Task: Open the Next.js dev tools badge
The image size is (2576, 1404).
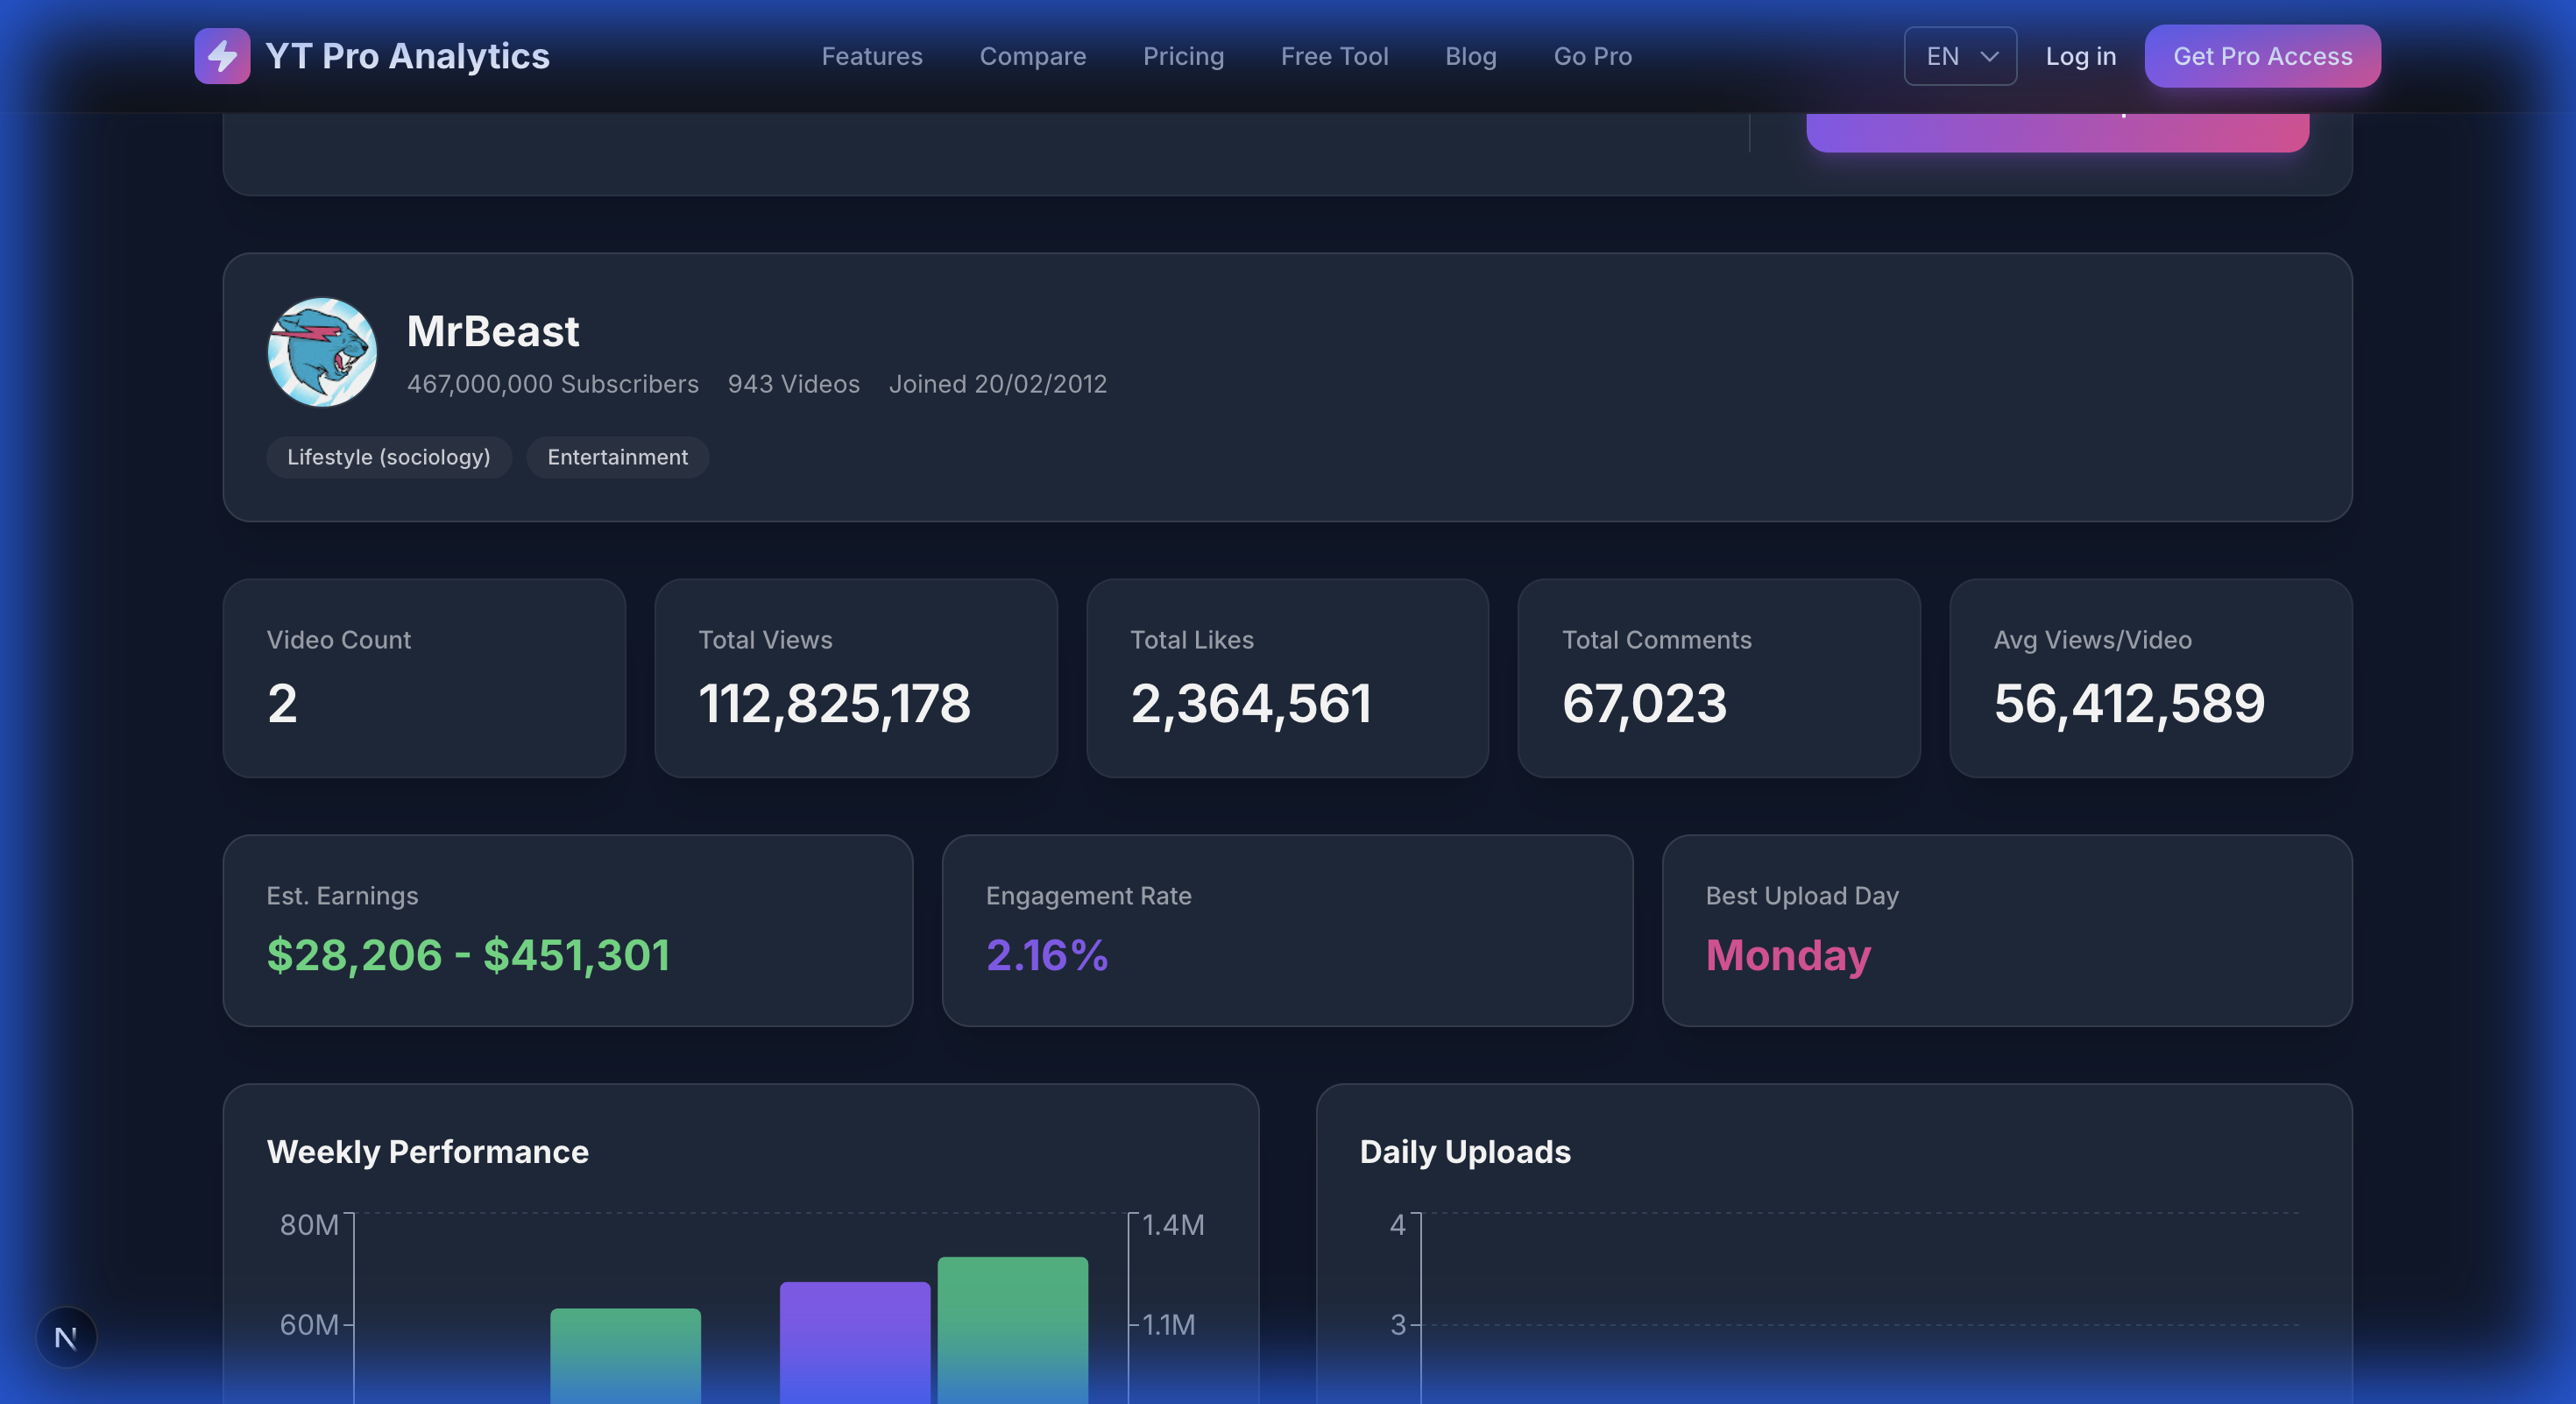Action: point(66,1337)
